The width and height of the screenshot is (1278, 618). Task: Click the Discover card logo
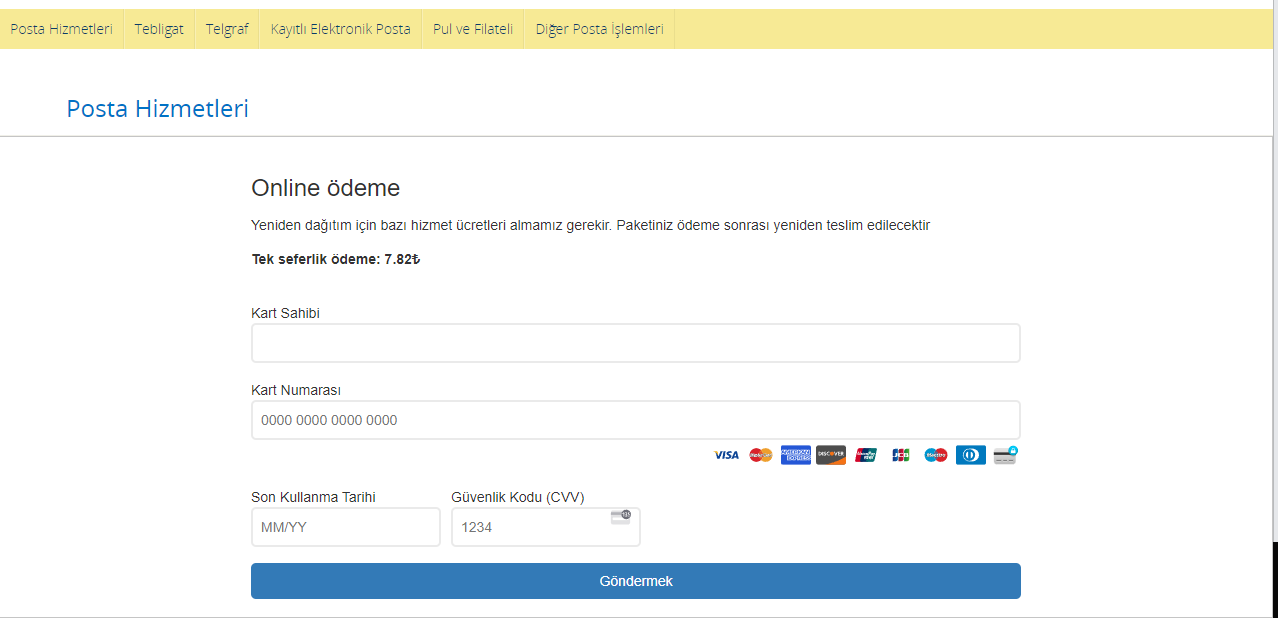coord(831,455)
